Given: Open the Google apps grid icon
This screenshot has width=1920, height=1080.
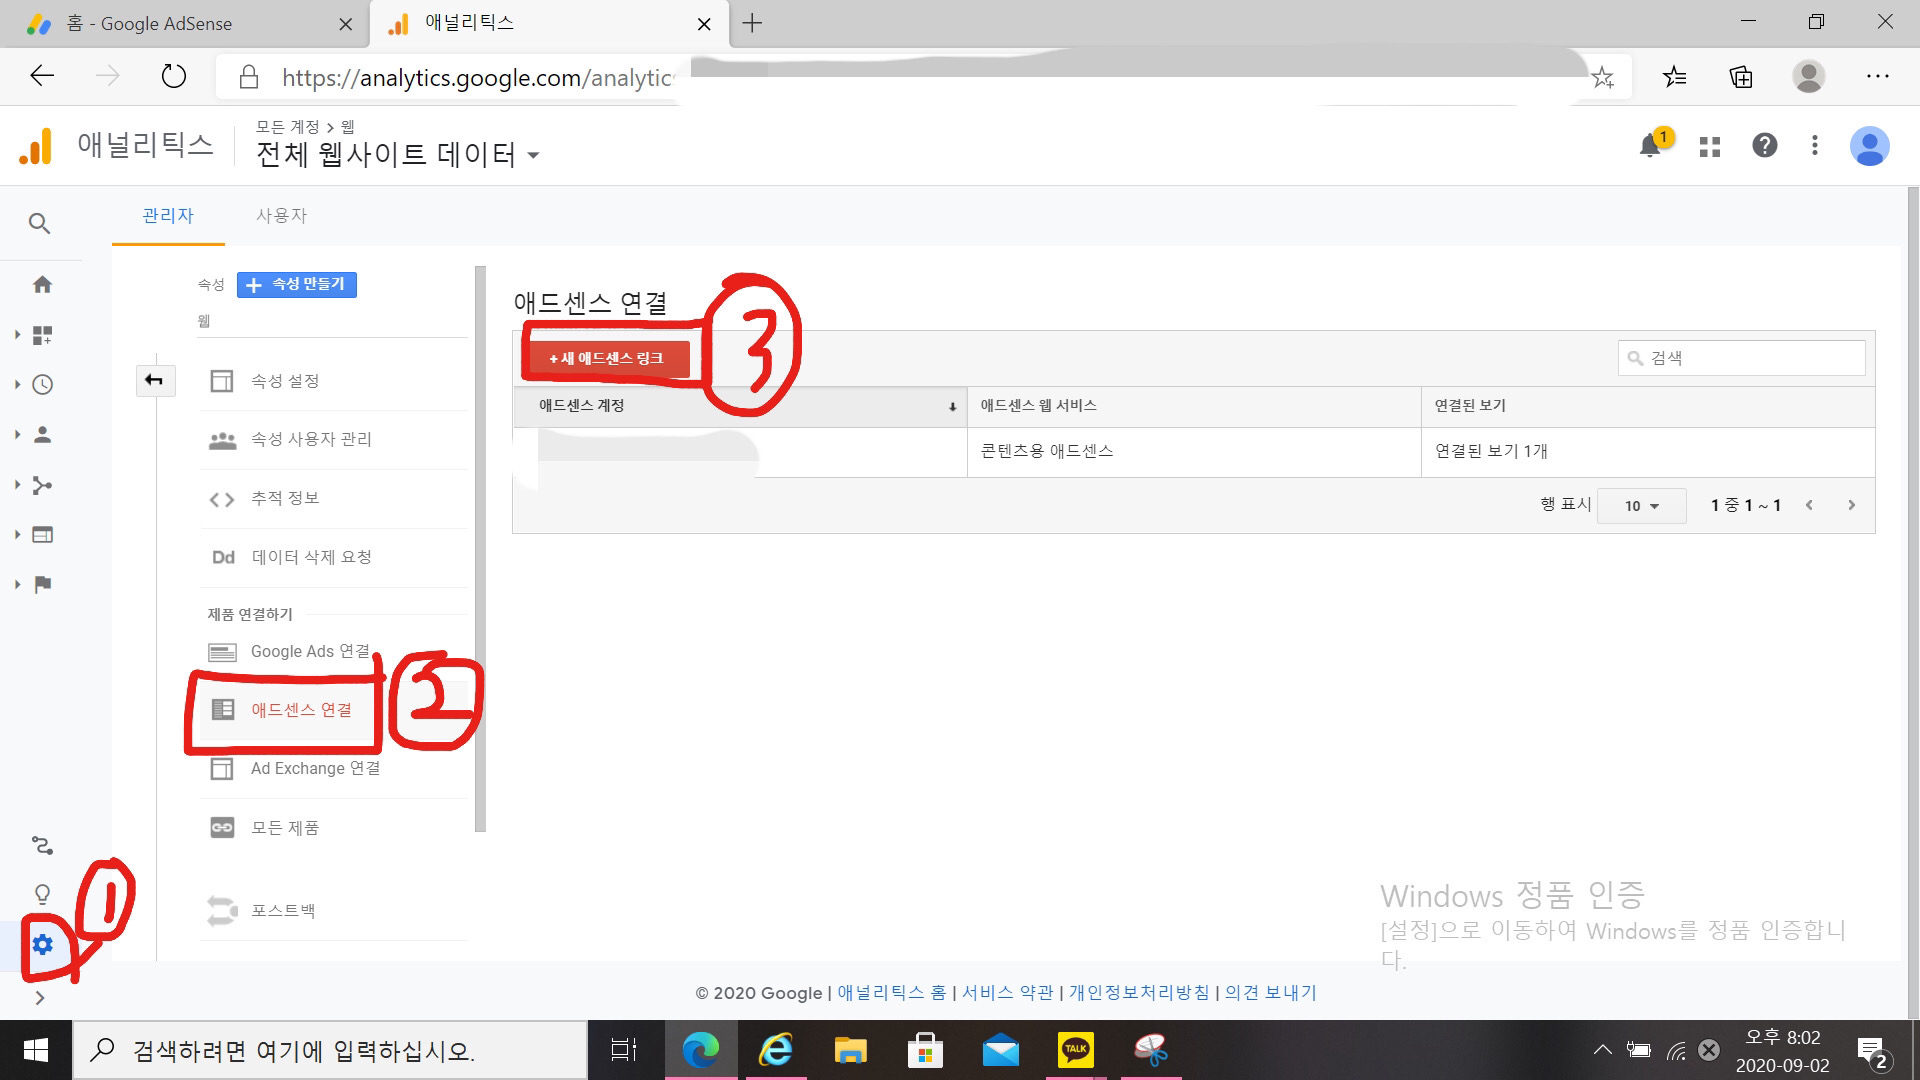Looking at the screenshot, I should click(1710, 146).
